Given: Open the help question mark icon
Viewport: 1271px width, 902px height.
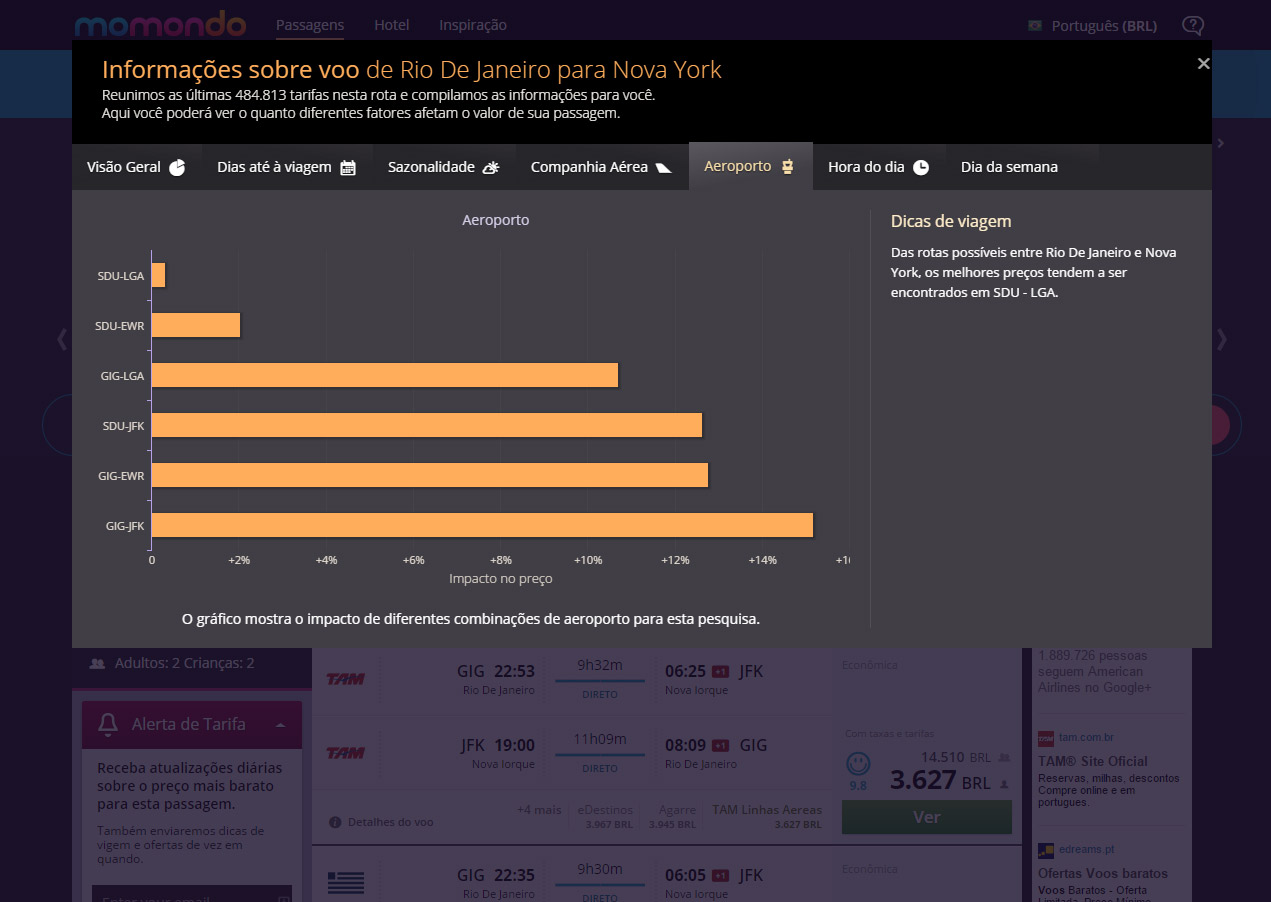Looking at the screenshot, I should coord(1192,26).
